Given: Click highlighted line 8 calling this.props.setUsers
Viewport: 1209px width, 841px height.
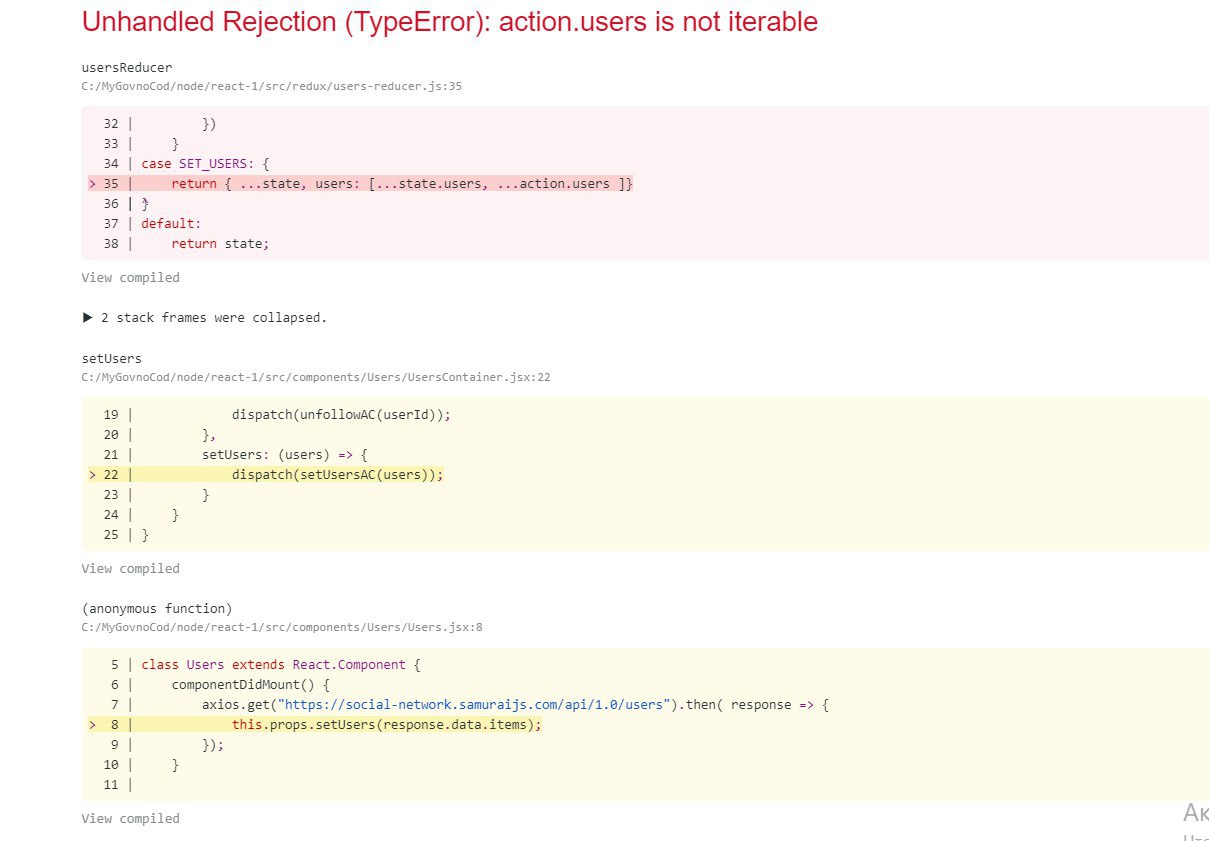Looking at the screenshot, I should [386, 725].
